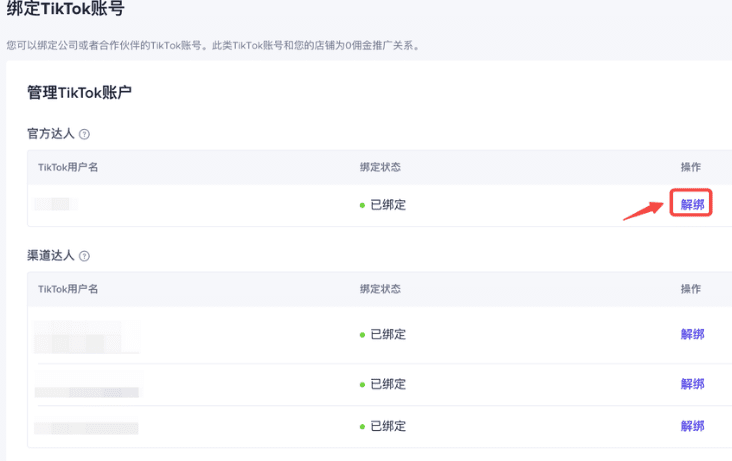The width and height of the screenshot is (732, 461).
Task: Select the blurred 官方达人 username
Action: pyautogui.click(x=56, y=204)
